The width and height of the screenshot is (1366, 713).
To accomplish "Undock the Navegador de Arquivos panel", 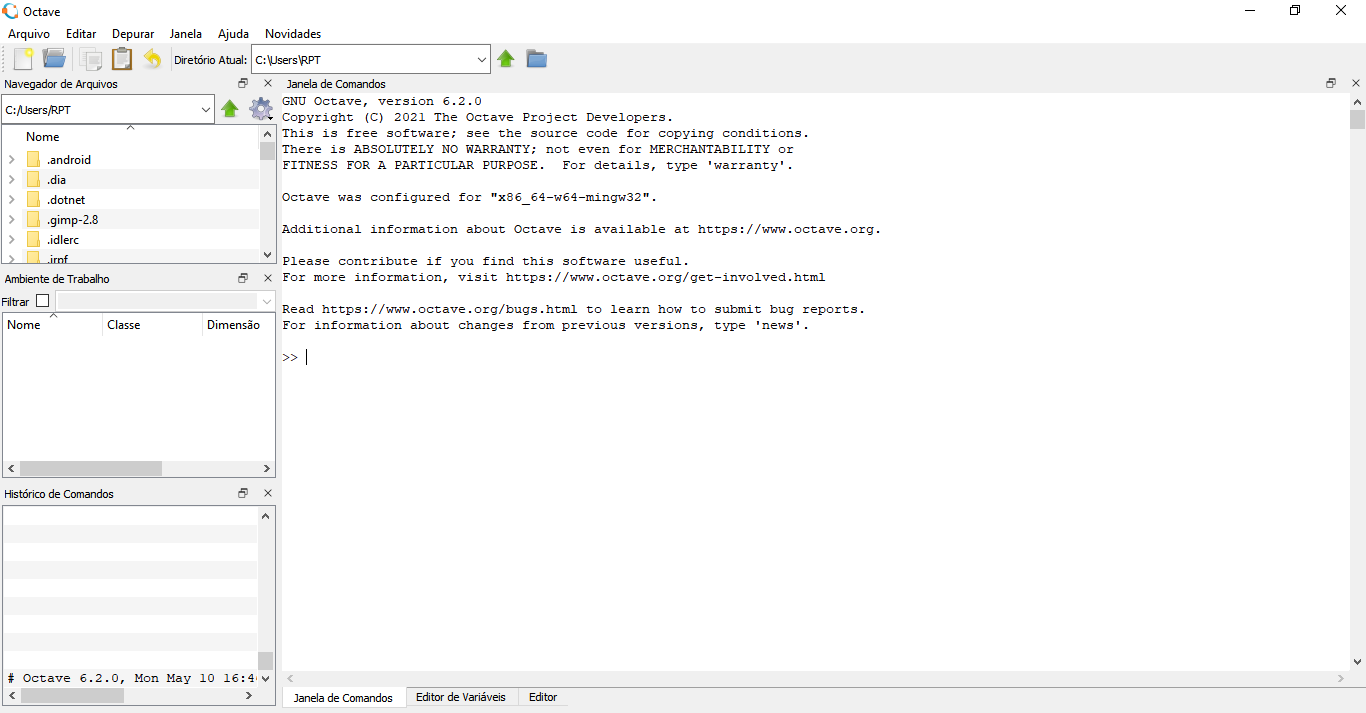I will (243, 84).
